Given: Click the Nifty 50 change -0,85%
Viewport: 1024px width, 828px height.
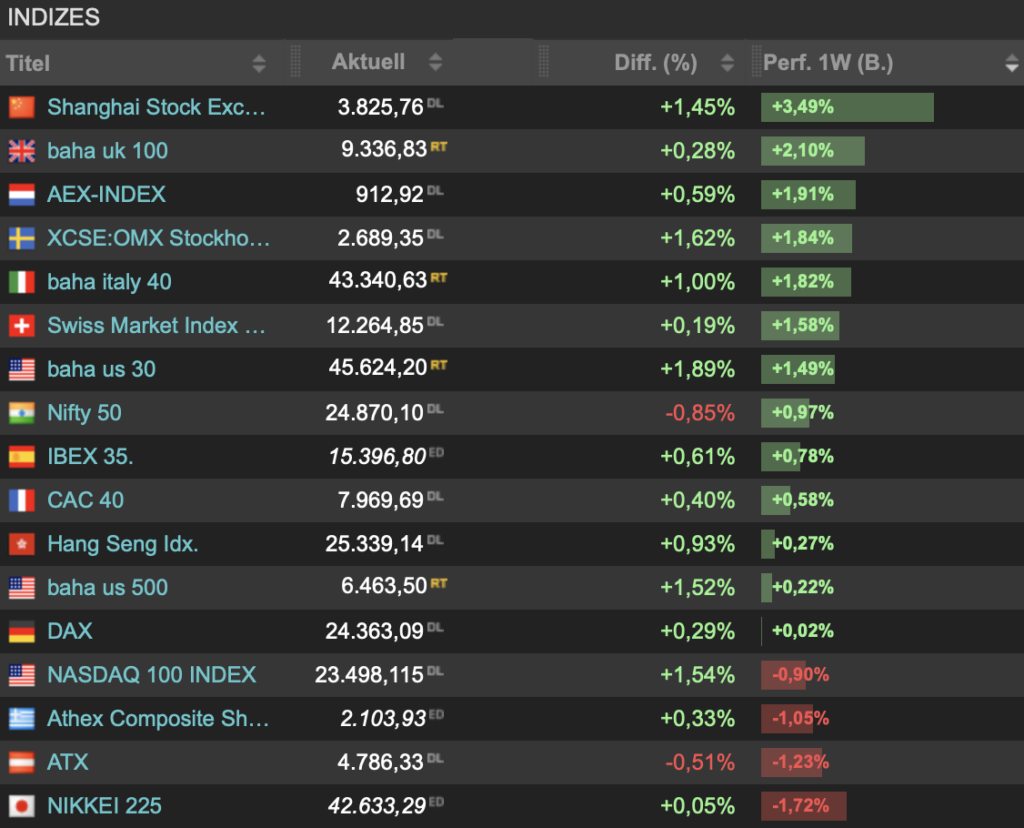Looking at the screenshot, I should point(700,413).
